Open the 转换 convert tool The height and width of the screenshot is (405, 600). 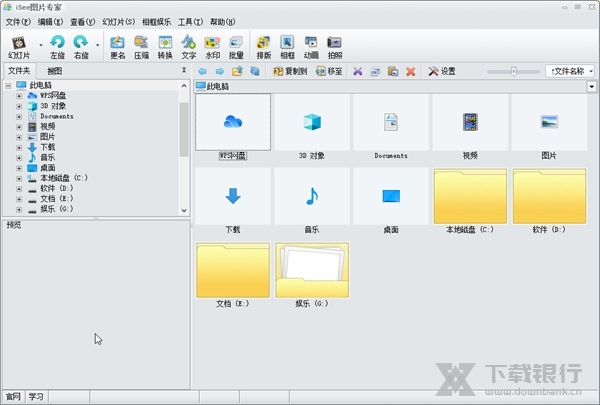click(165, 47)
